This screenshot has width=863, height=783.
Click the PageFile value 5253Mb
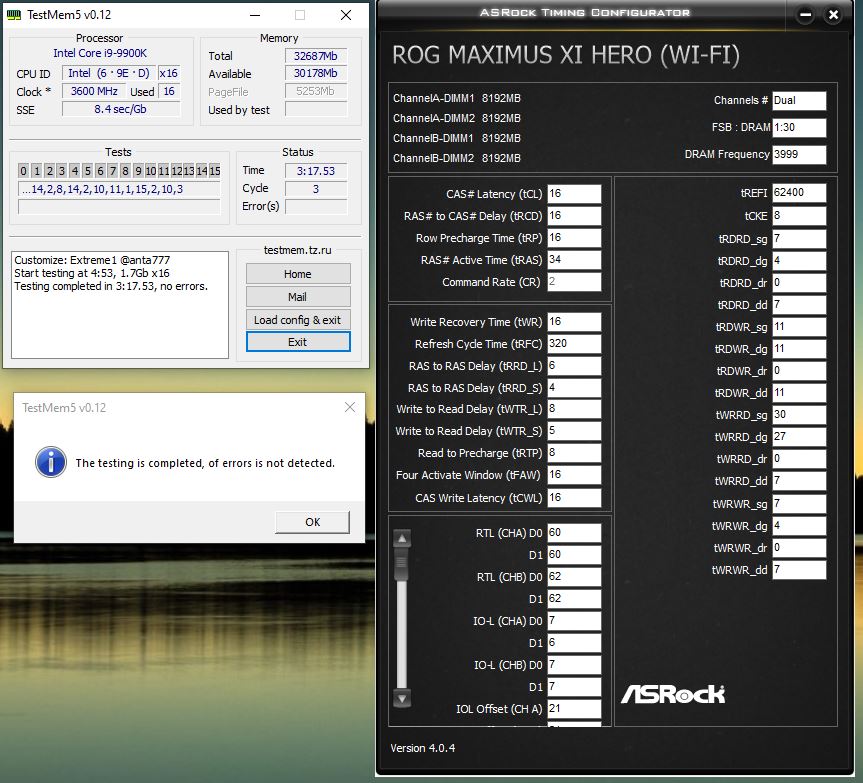click(x=315, y=91)
